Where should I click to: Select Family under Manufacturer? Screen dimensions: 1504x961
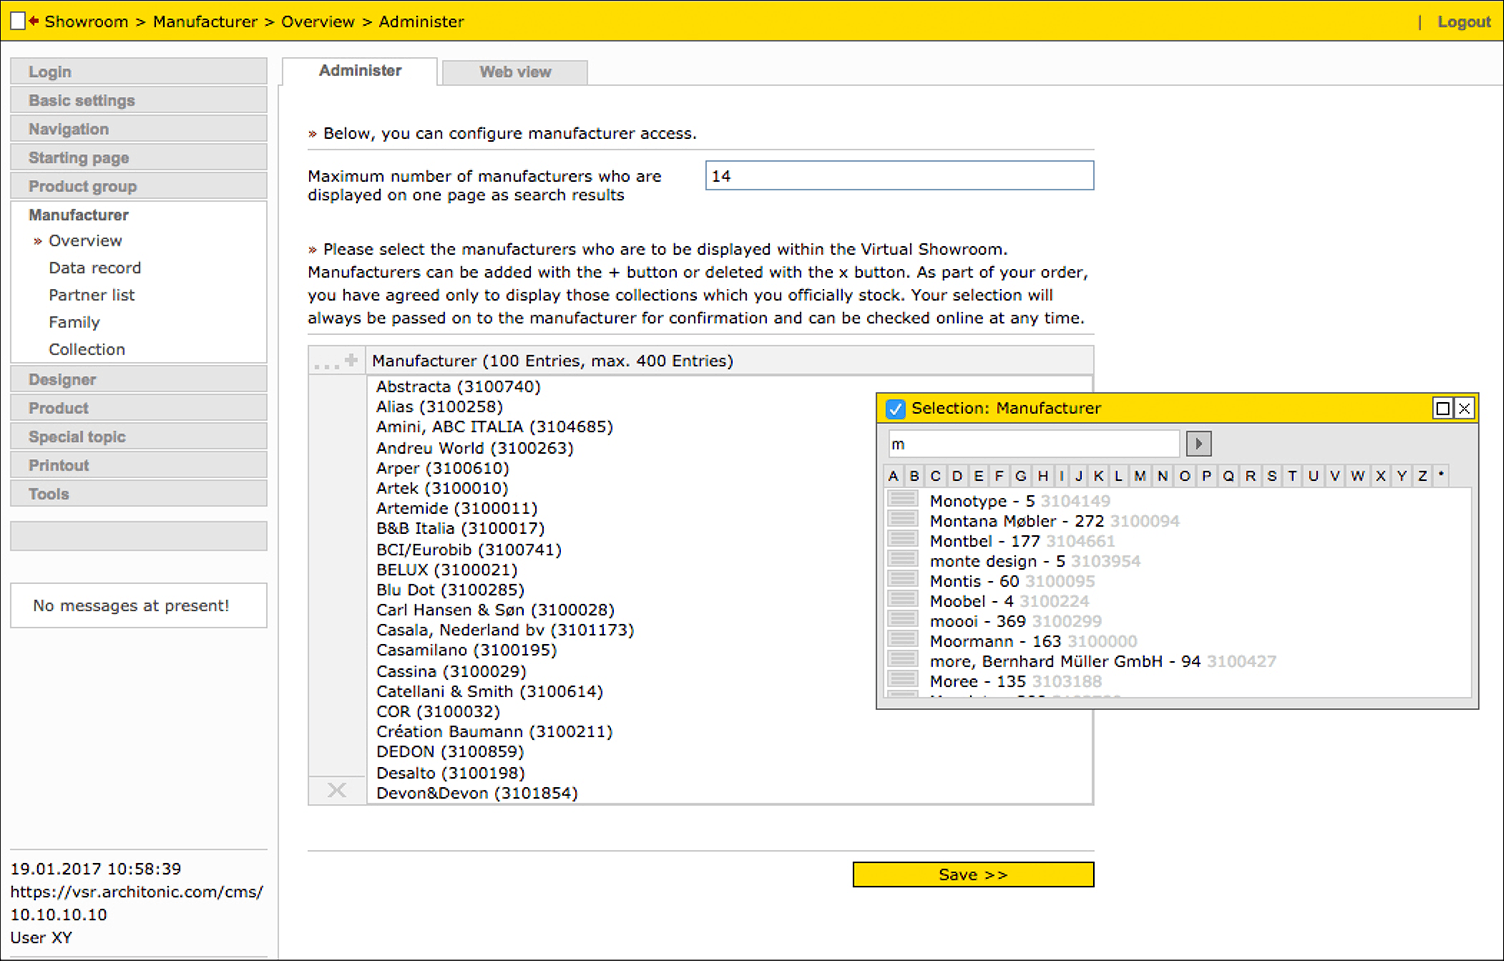(74, 322)
